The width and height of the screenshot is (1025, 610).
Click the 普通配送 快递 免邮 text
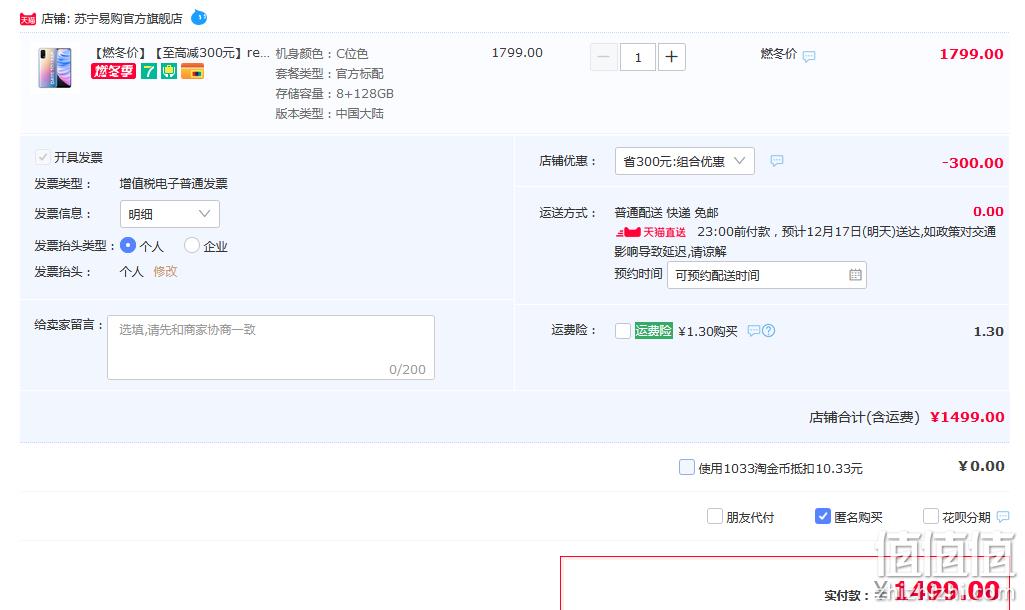pos(666,212)
